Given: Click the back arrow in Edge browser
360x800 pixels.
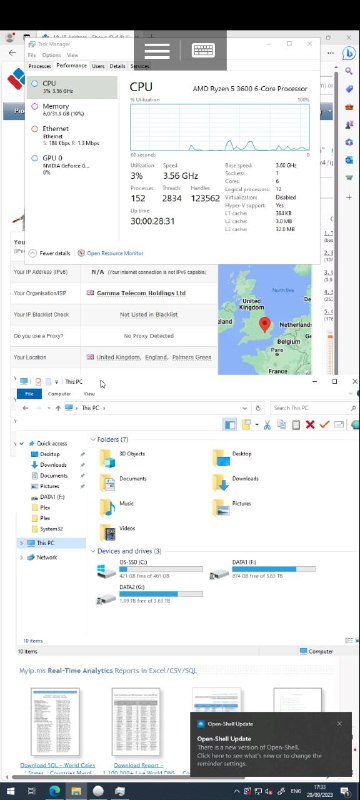Looking at the screenshot, I should click(12, 53).
